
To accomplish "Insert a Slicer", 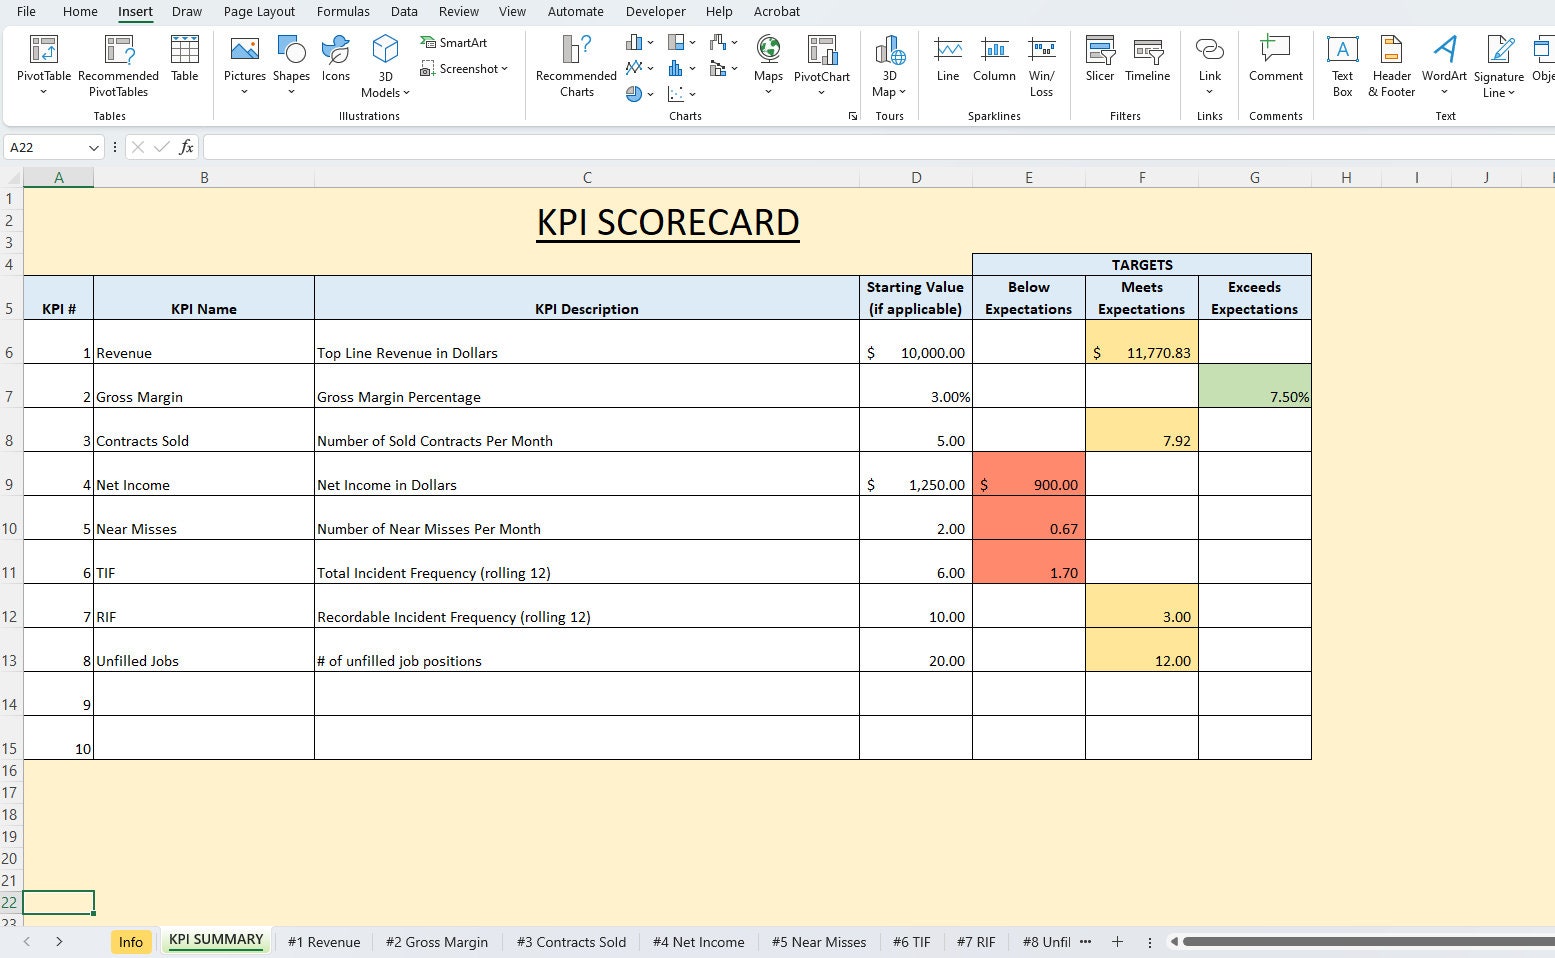I will [1099, 60].
